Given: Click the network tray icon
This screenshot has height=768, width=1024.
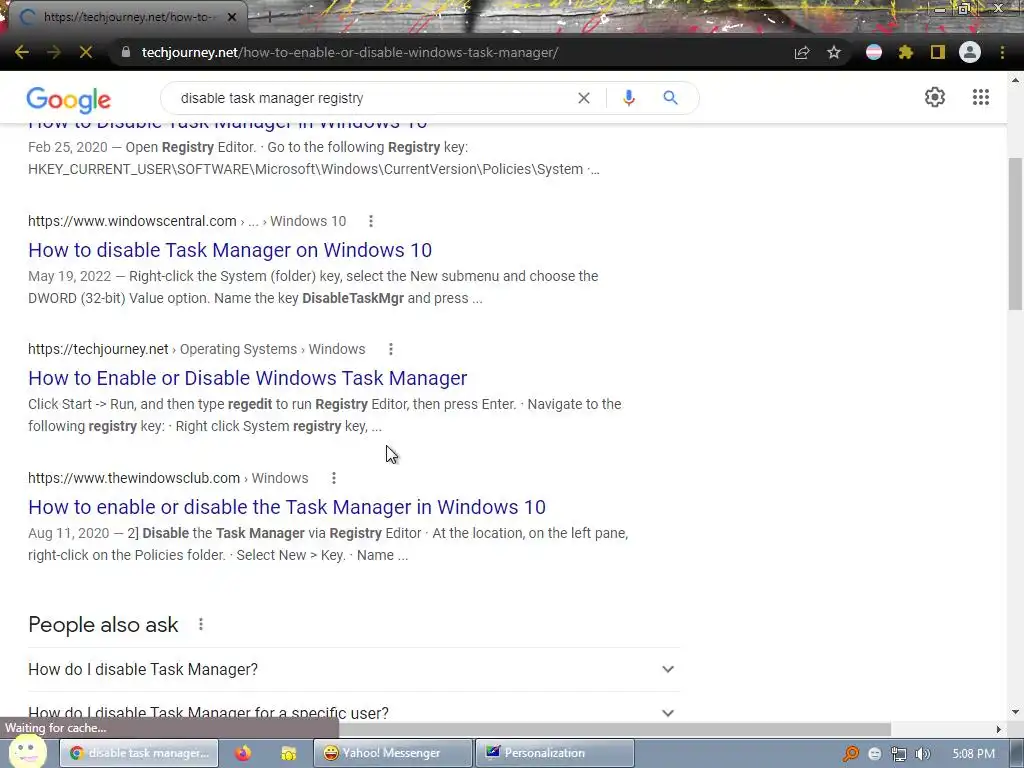Looking at the screenshot, I should (x=899, y=754).
